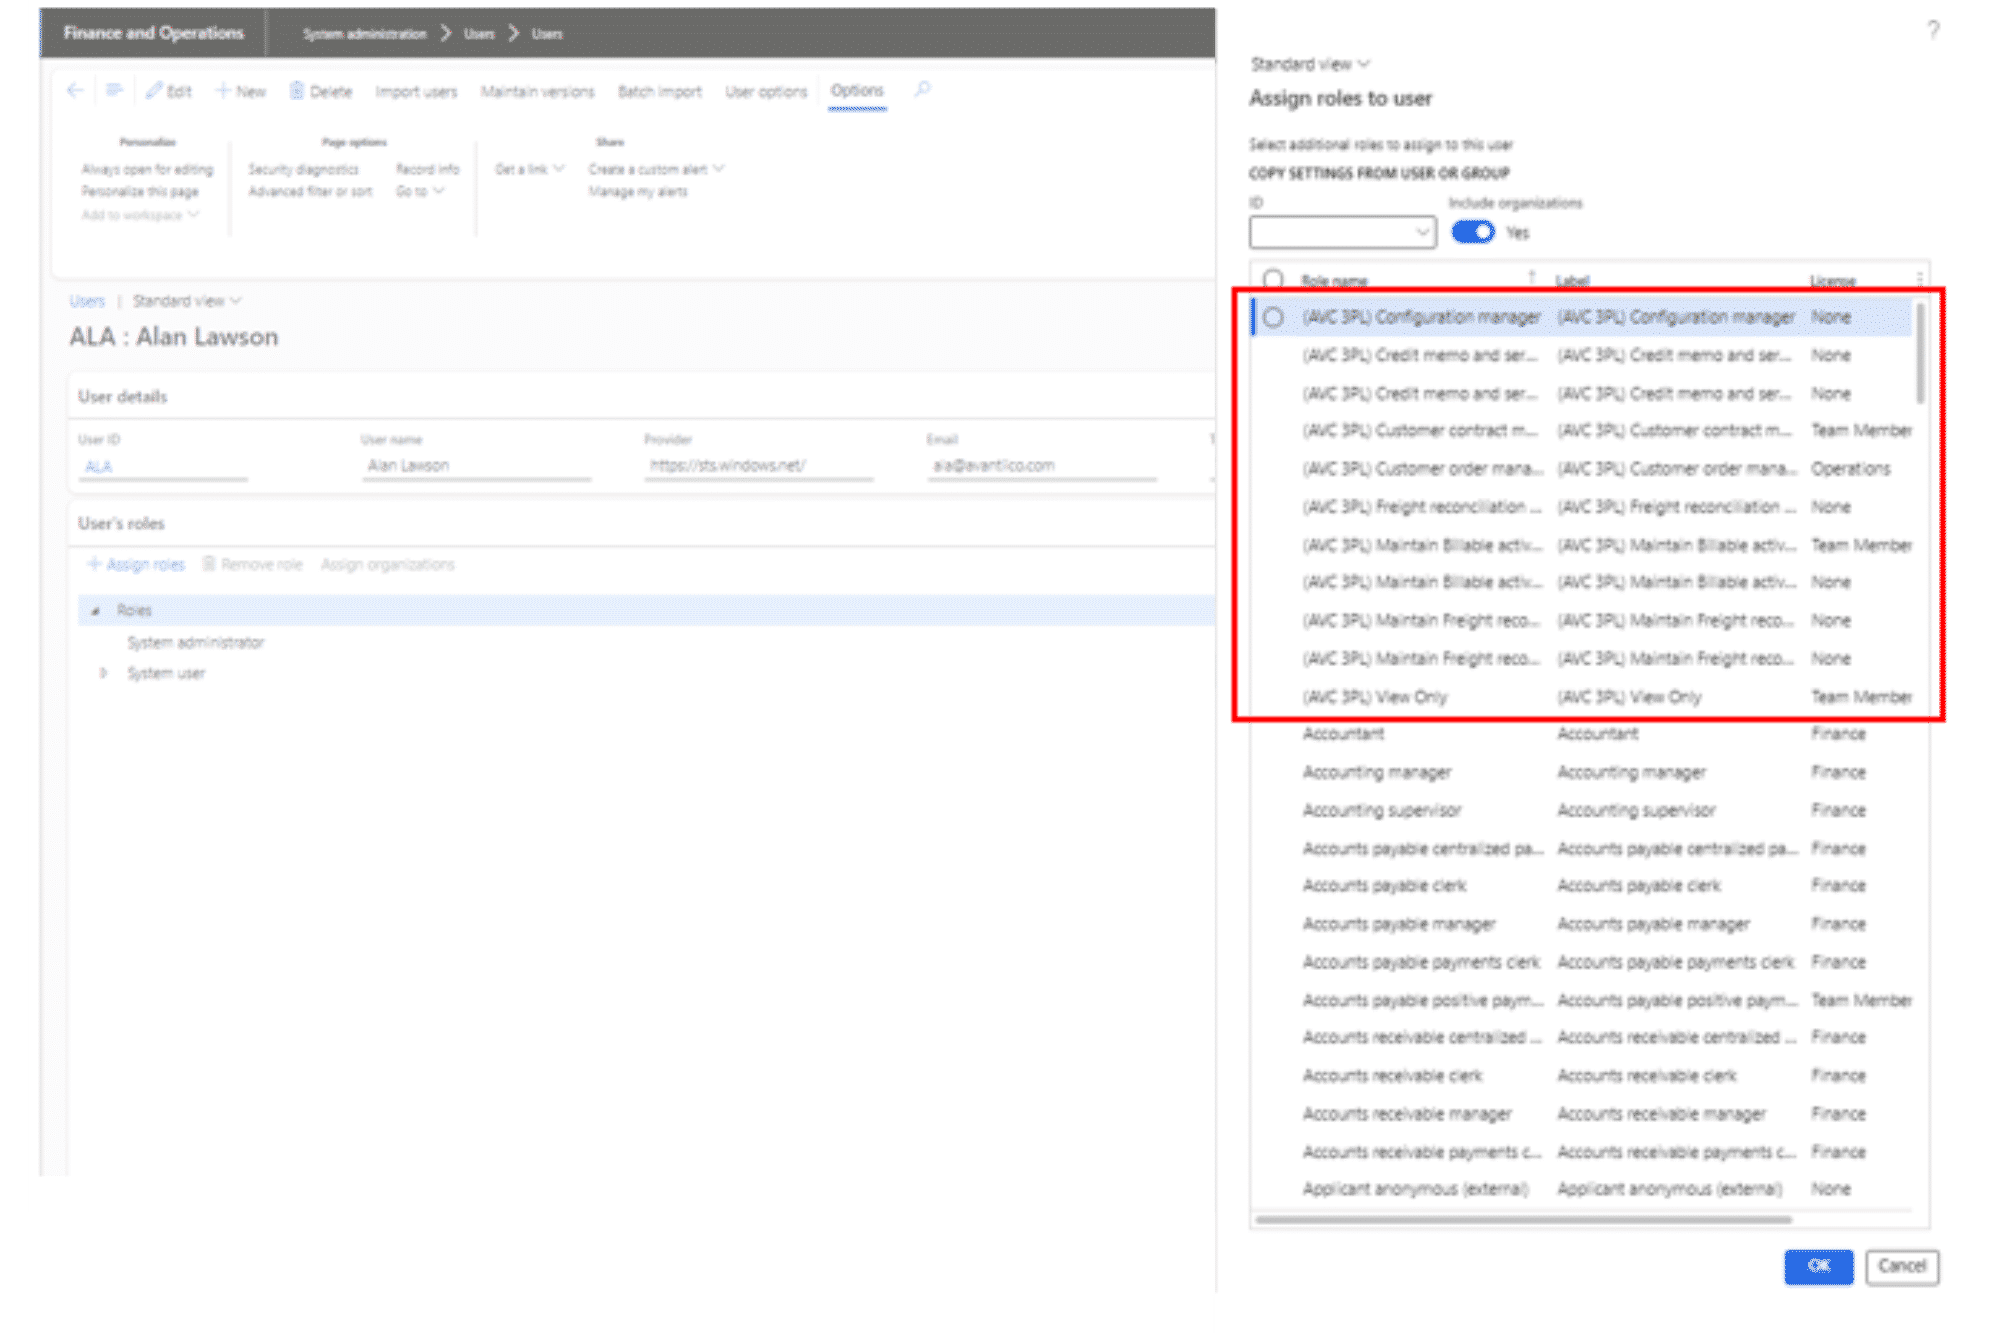Open User options menu
2000x1333 pixels.
(x=766, y=91)
